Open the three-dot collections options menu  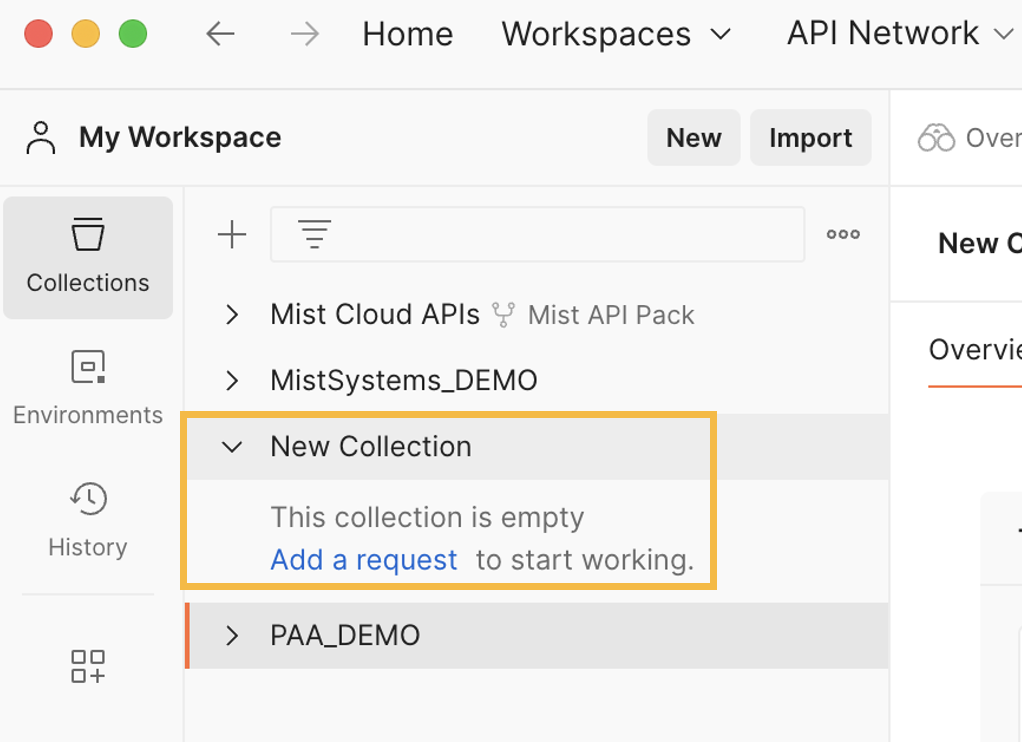point(843,235)
